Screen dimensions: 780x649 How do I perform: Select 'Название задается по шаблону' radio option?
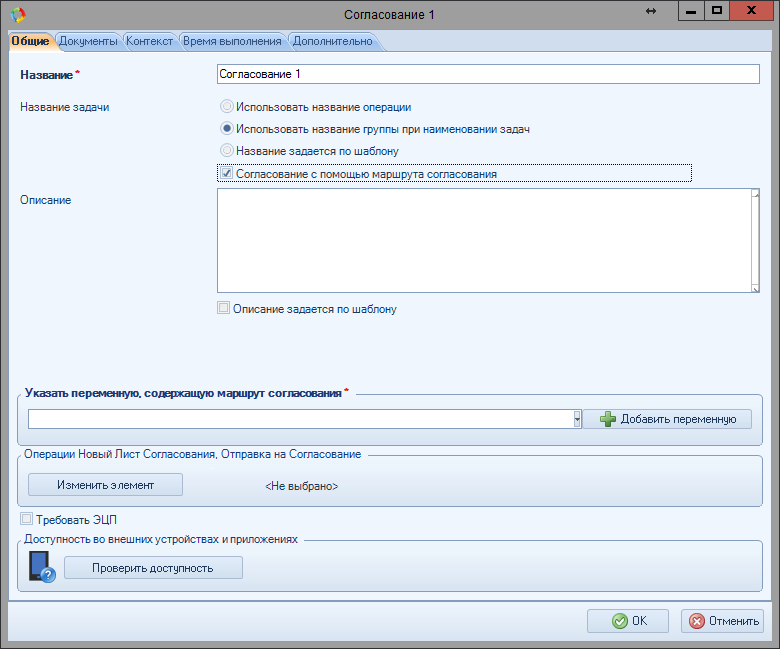tap(227, 151)
